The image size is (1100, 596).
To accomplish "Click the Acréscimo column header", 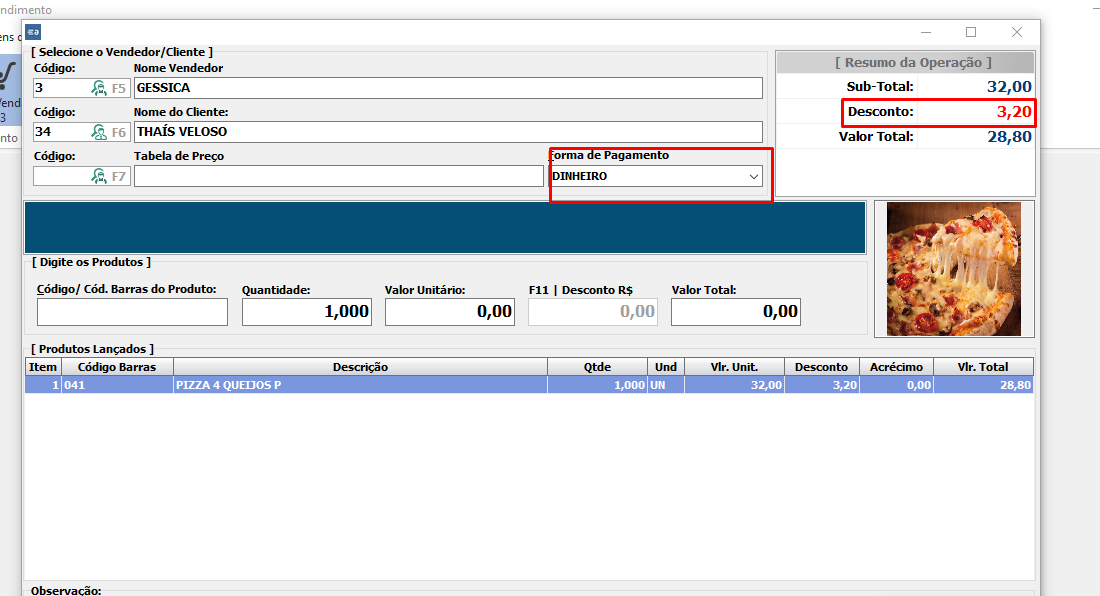I will click(x=896, y=367).
